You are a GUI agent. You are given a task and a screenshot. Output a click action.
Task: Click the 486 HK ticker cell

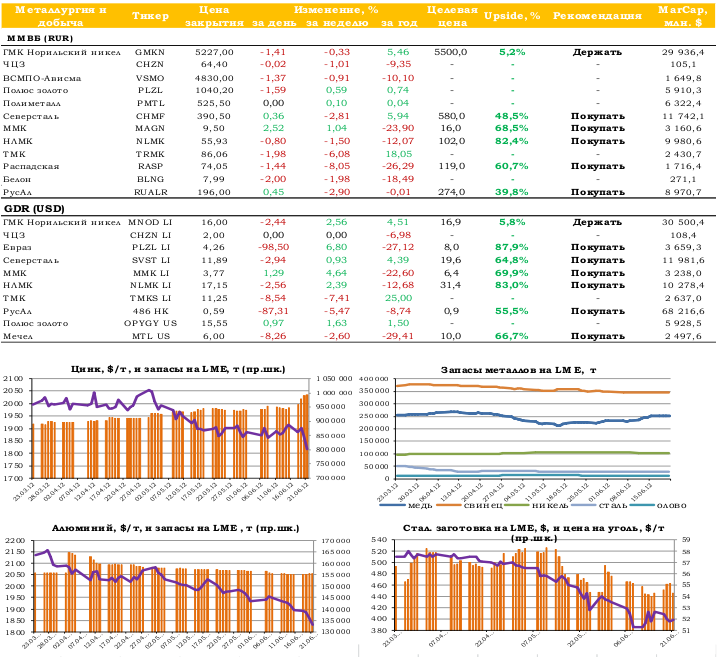150,311
